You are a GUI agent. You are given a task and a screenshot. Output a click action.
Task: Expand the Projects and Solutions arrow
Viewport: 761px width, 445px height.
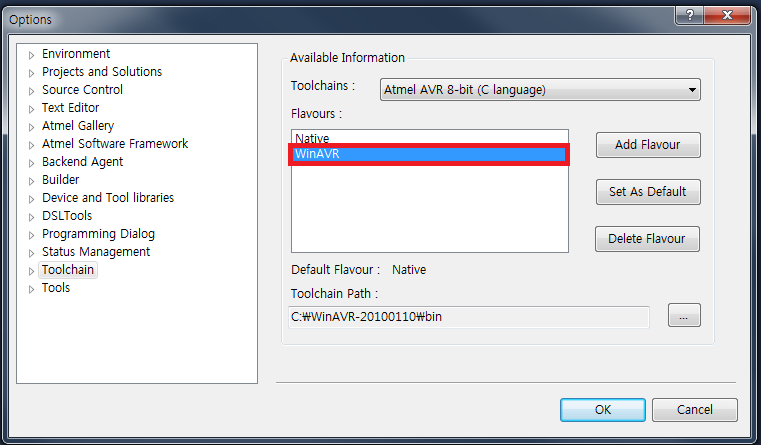[32, 73]
